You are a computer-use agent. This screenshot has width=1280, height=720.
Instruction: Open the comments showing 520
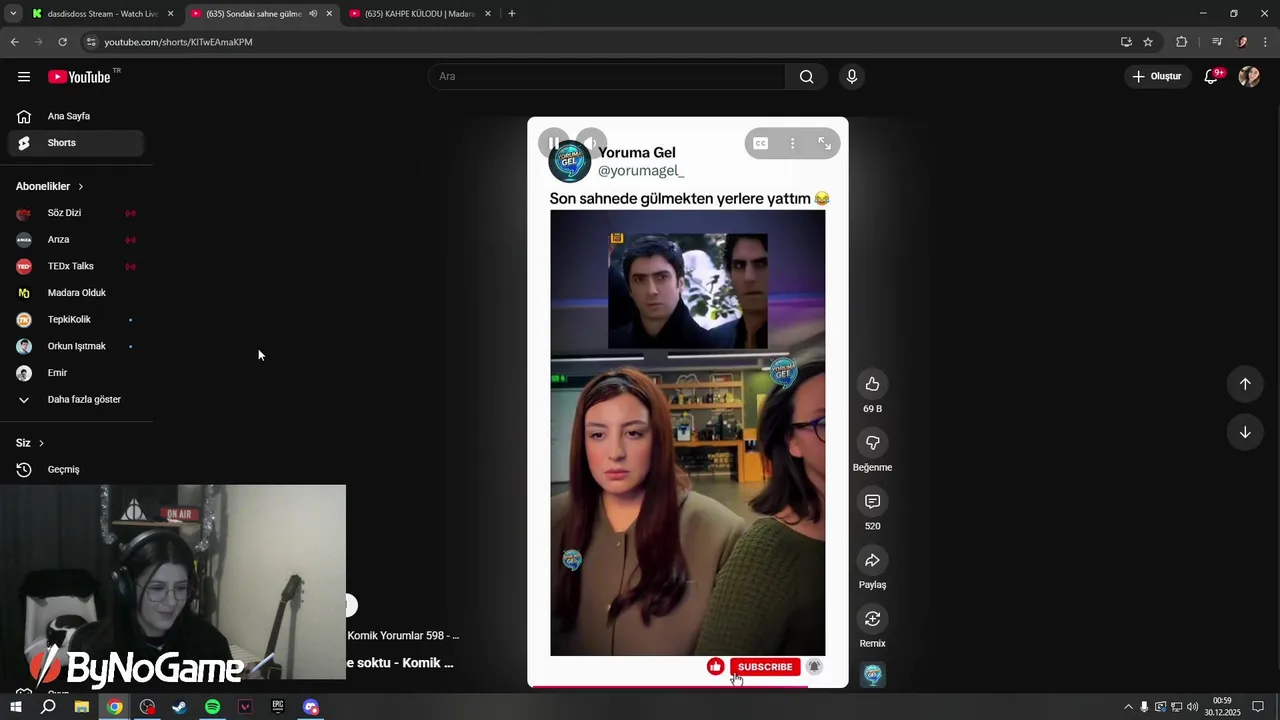[x=872, y=501]
